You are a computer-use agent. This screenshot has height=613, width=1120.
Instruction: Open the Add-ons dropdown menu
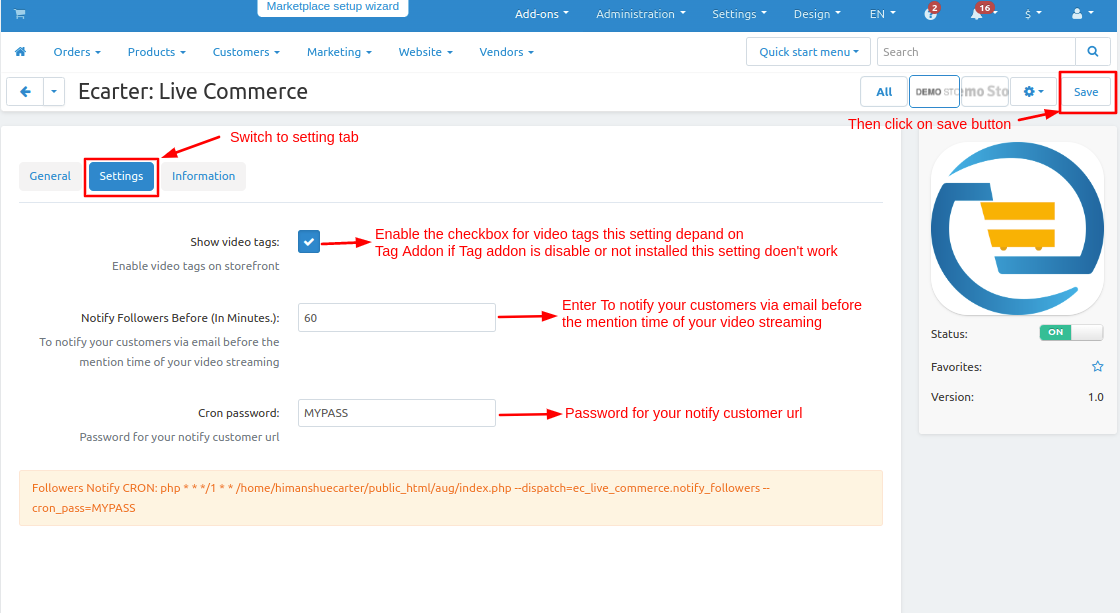541,14
